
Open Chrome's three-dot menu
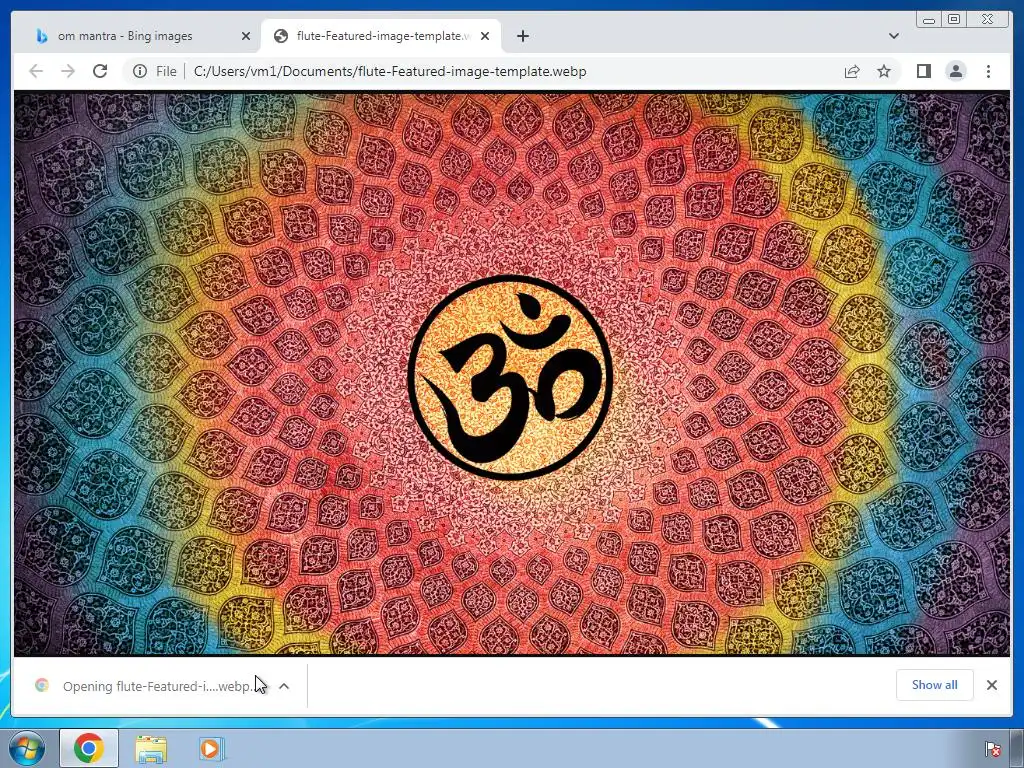(x=988, y=71)
